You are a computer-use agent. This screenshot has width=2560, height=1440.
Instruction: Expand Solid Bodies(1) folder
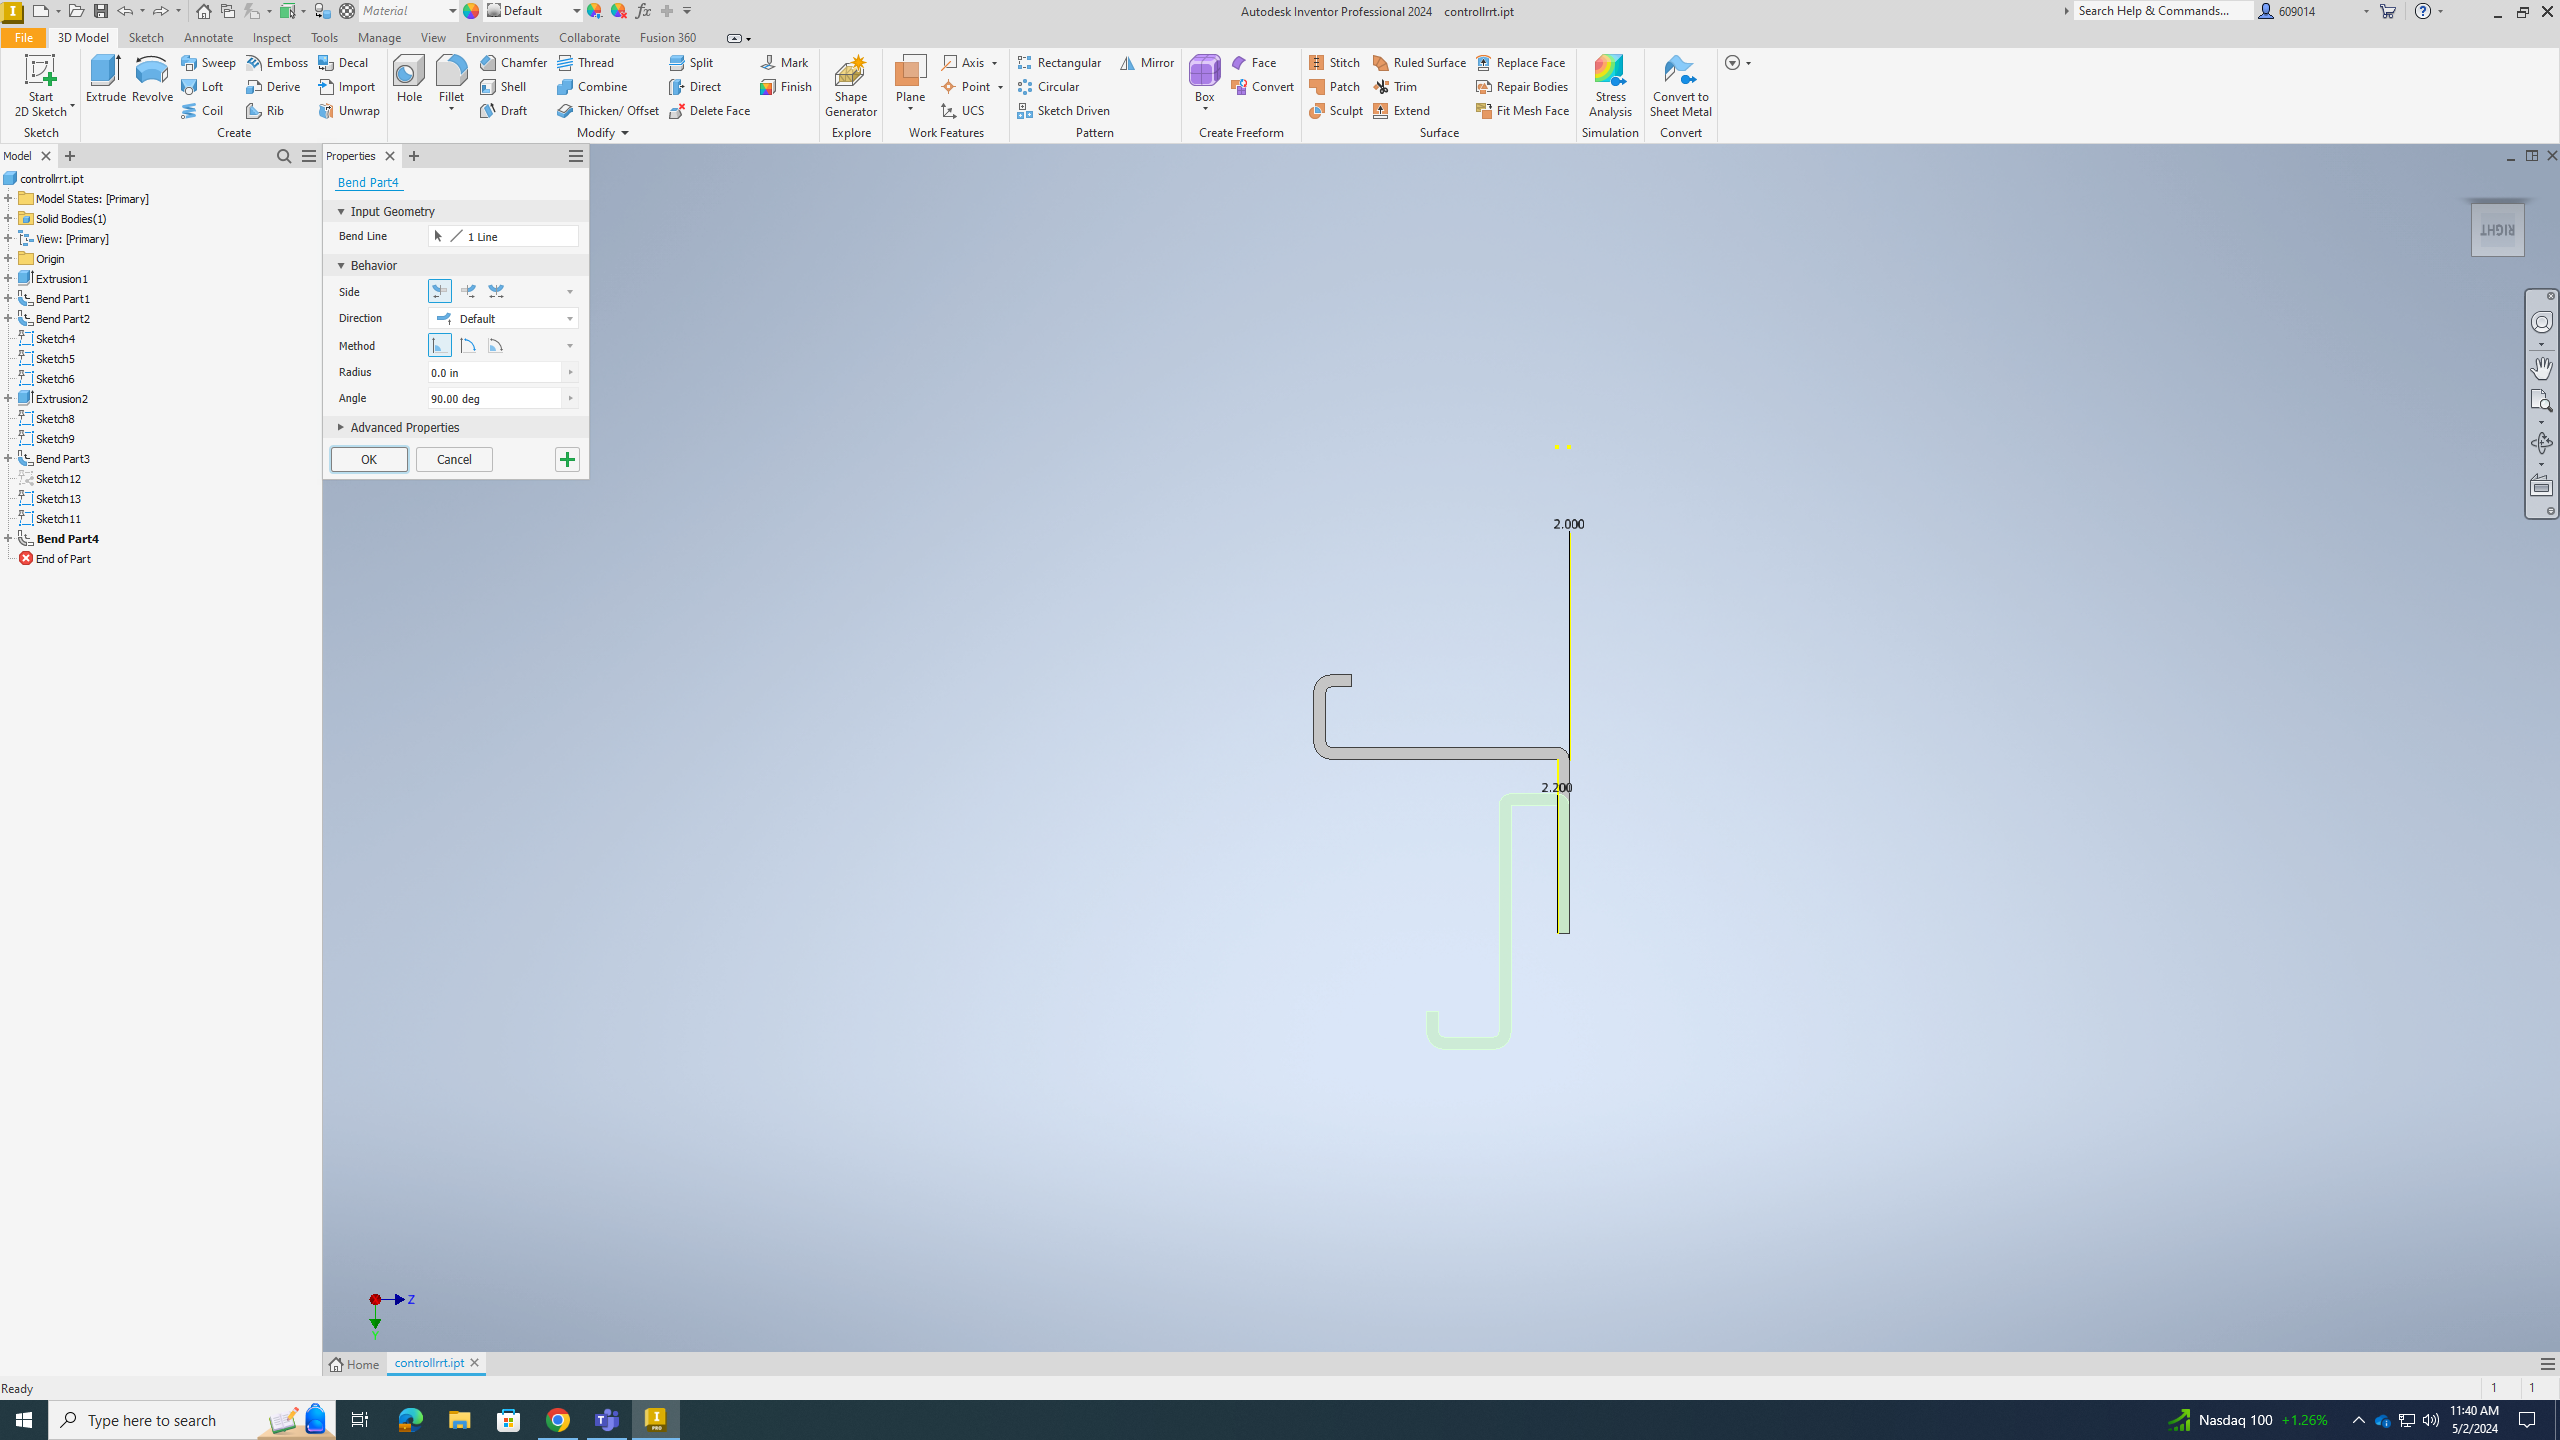click(8, 218)
